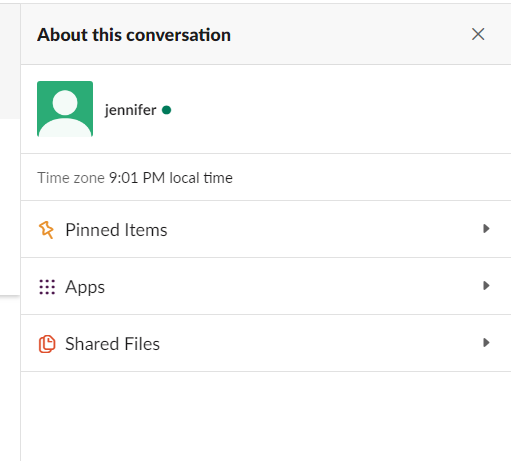Open jennifer's profile via the username
The image size is (511, 461).
[130, 110]
